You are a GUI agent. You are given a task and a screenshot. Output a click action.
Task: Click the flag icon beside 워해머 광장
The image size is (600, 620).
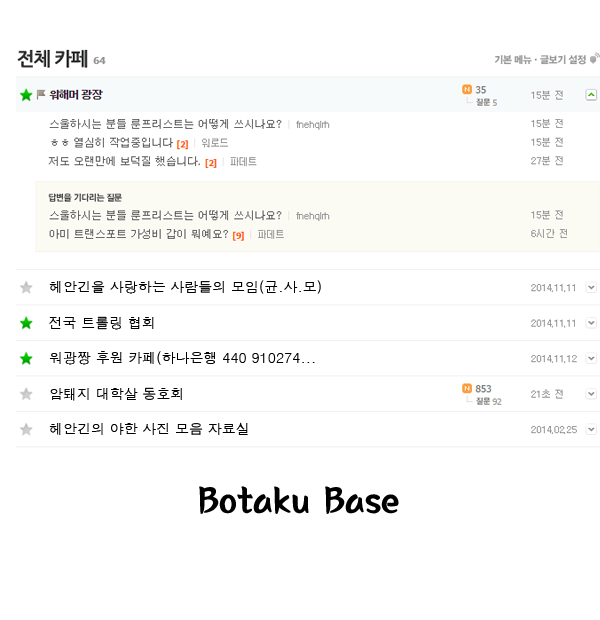(x=41, y=94)
